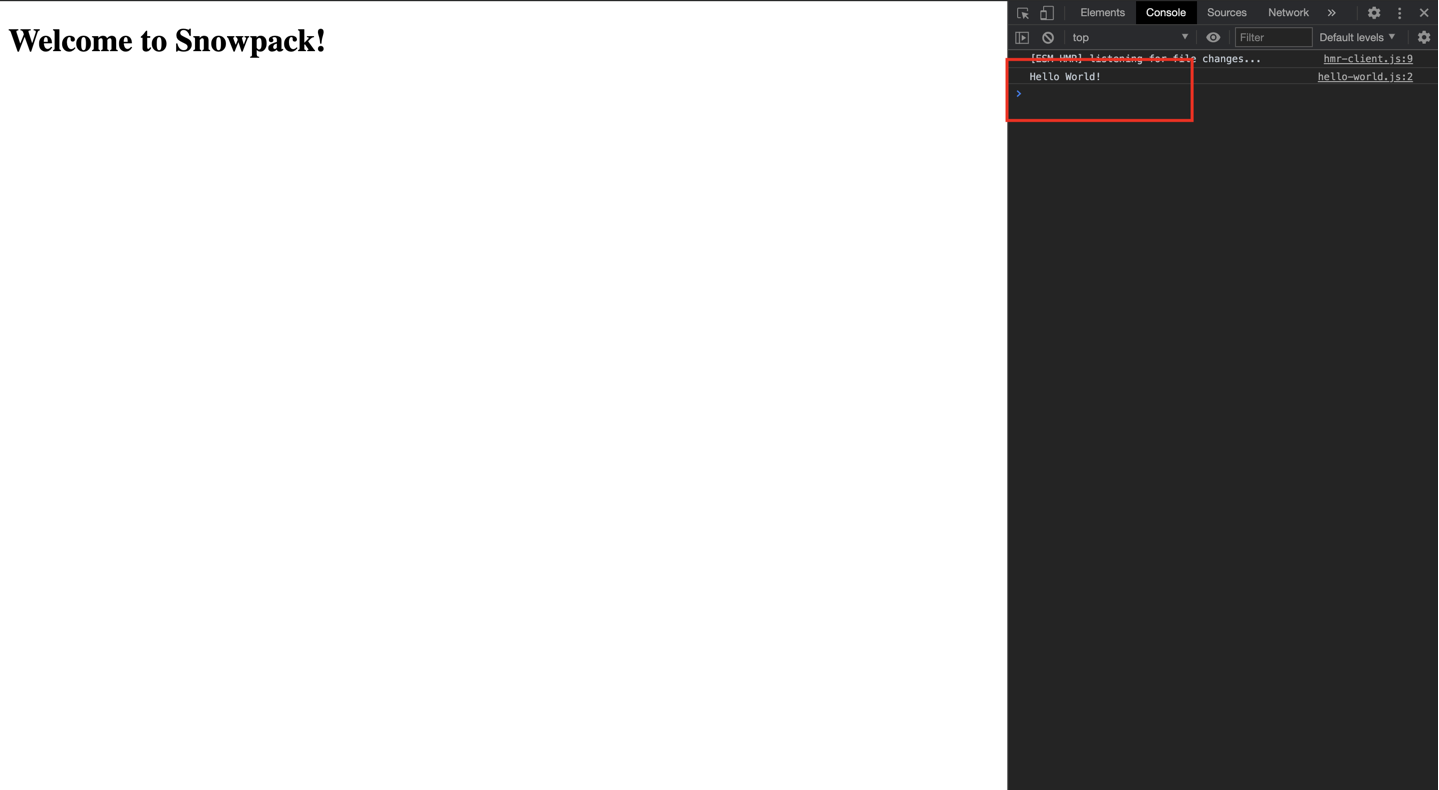The image size is (1439, 790).
Task: Open the hello-world.js:2 source link
Action: (1364, 77)
